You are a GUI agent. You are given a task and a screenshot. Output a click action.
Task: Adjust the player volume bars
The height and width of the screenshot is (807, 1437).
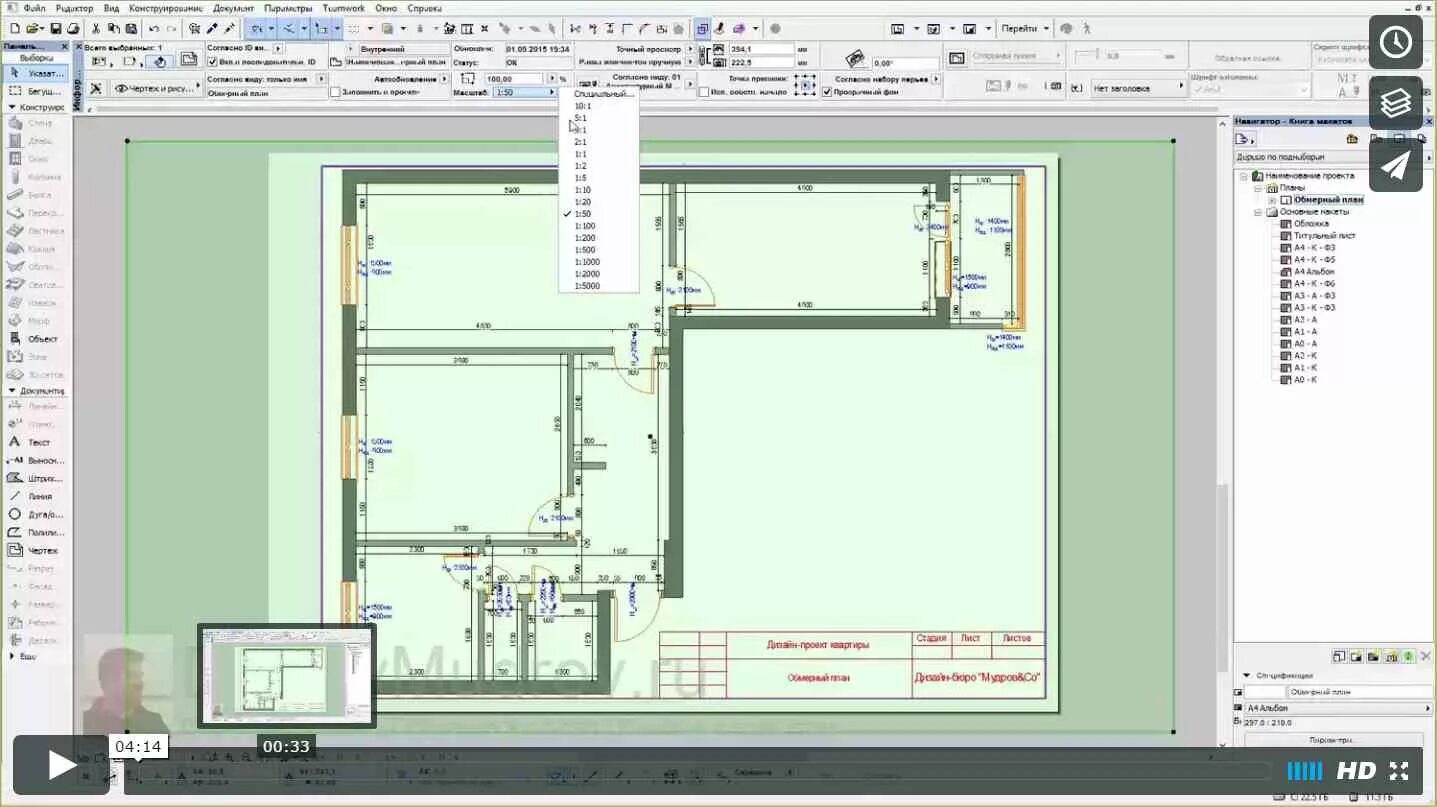(1304, 771)
